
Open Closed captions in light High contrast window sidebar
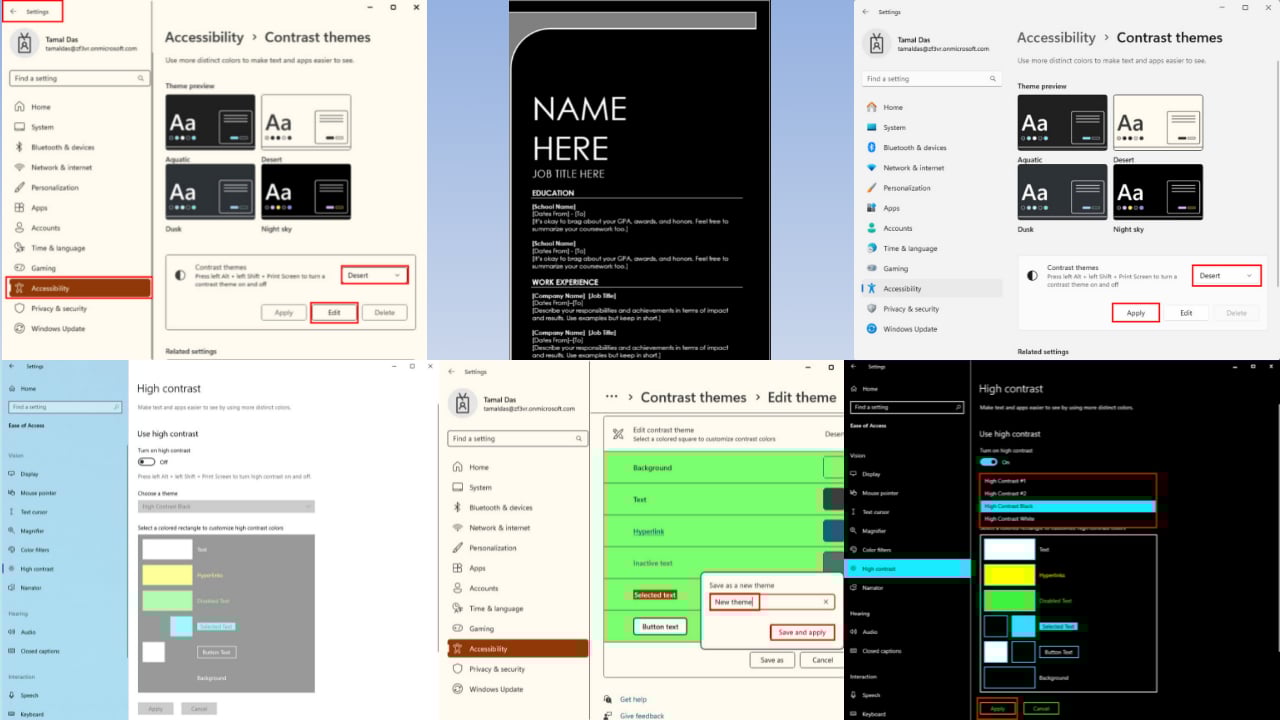(x=40, y=651)
